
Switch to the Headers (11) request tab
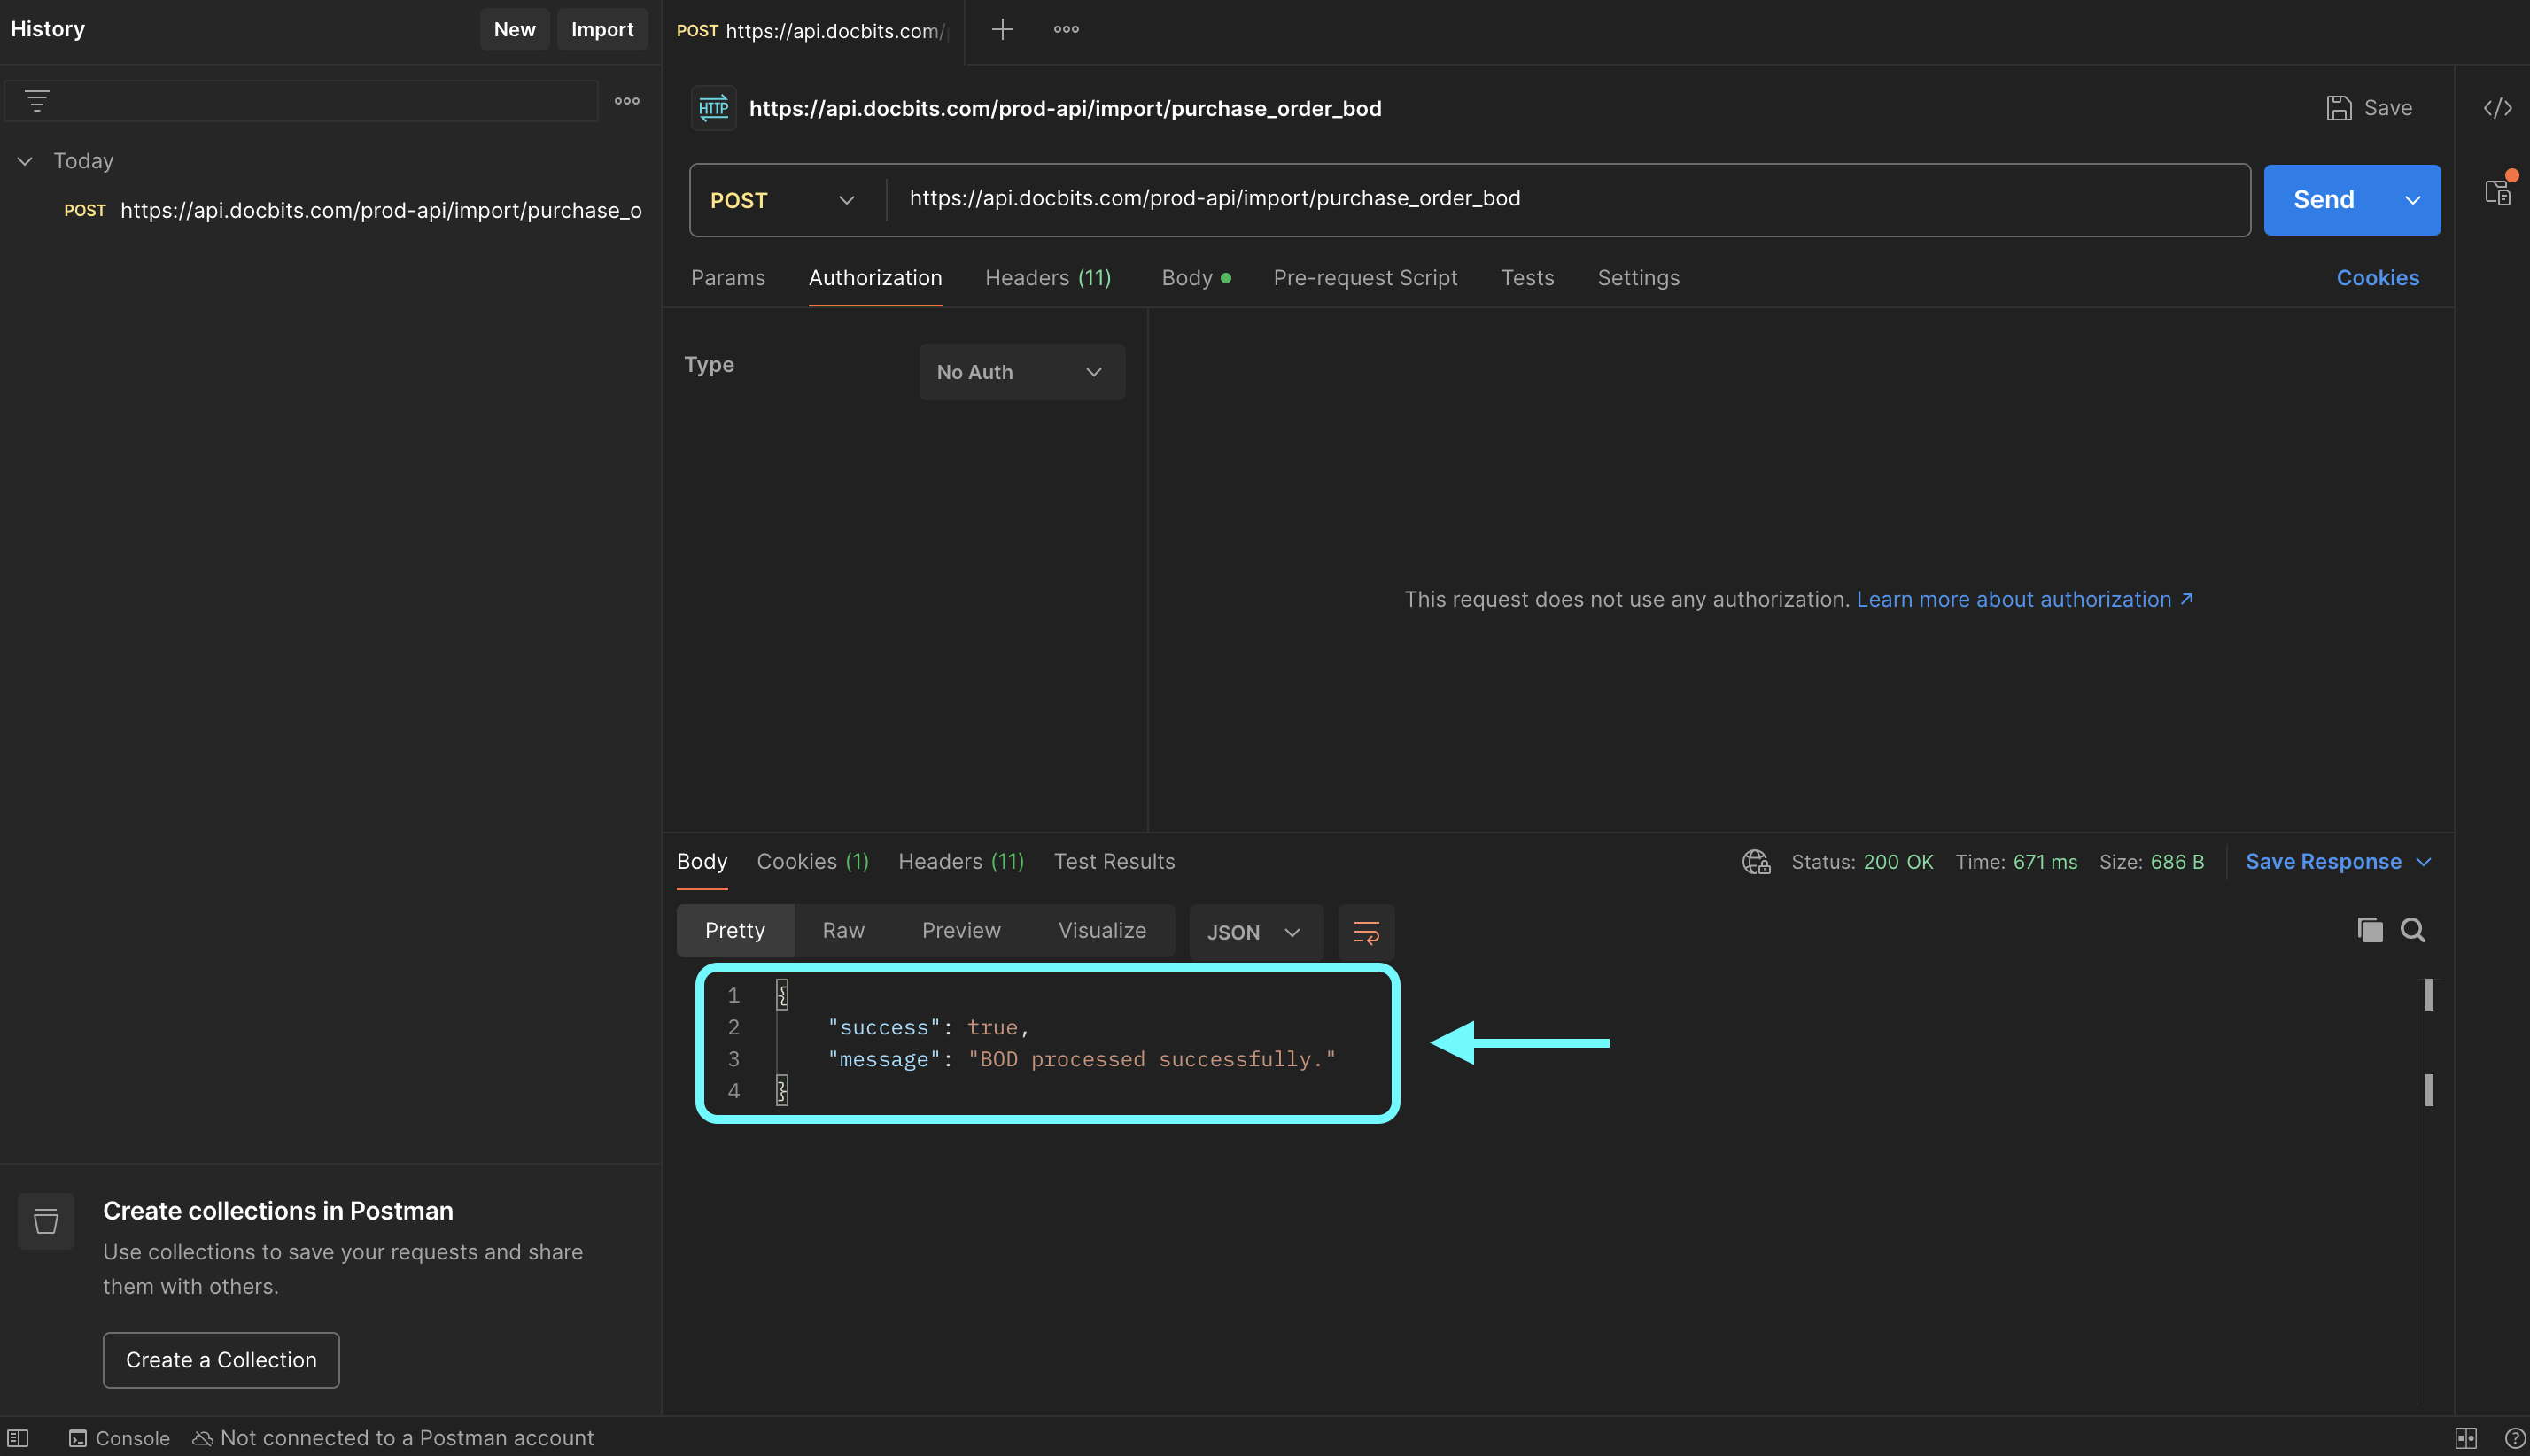[1047, 278]
